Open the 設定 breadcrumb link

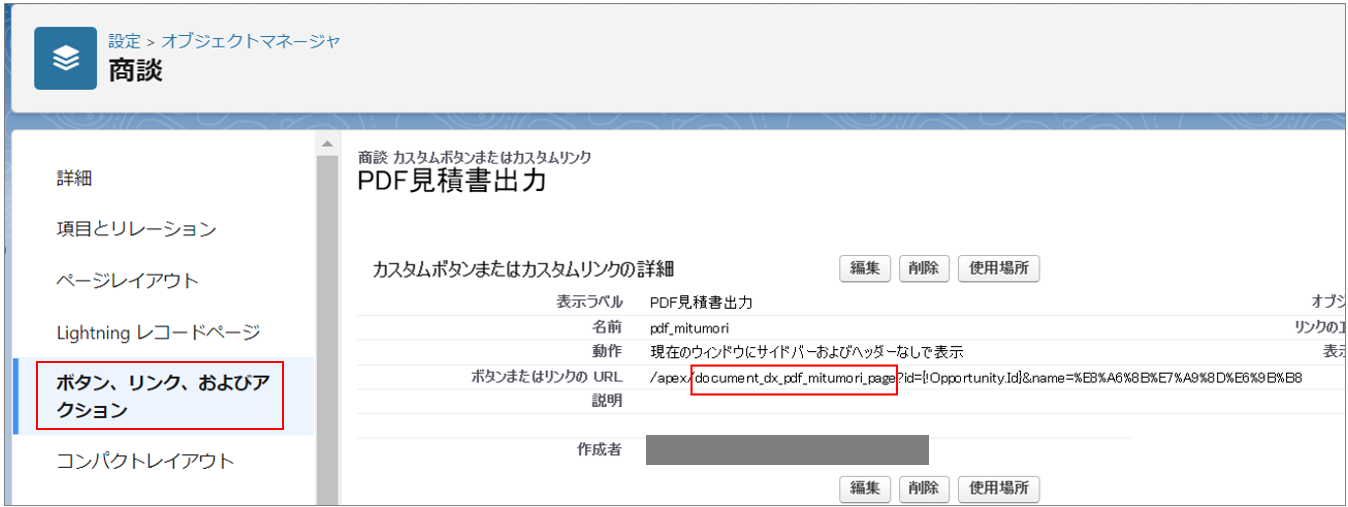tap(125, 41)
